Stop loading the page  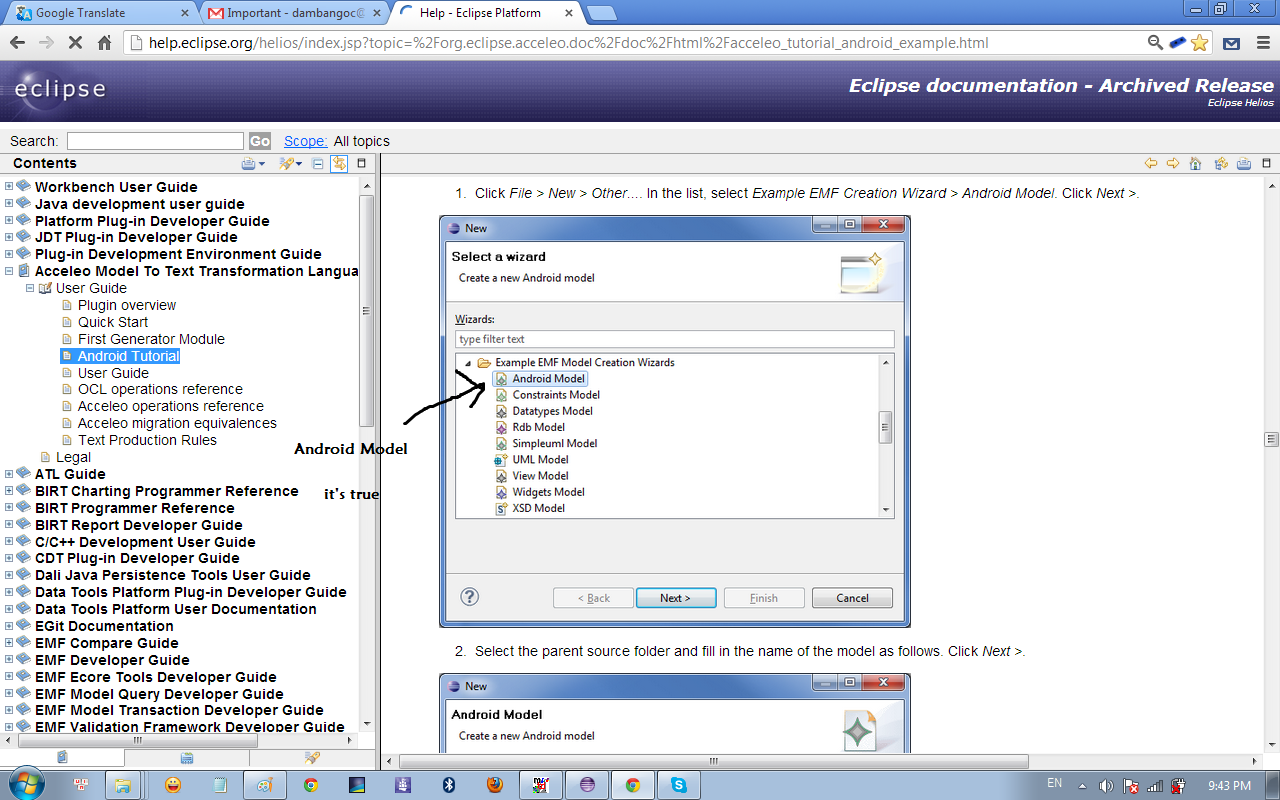(x=75, y=43)
